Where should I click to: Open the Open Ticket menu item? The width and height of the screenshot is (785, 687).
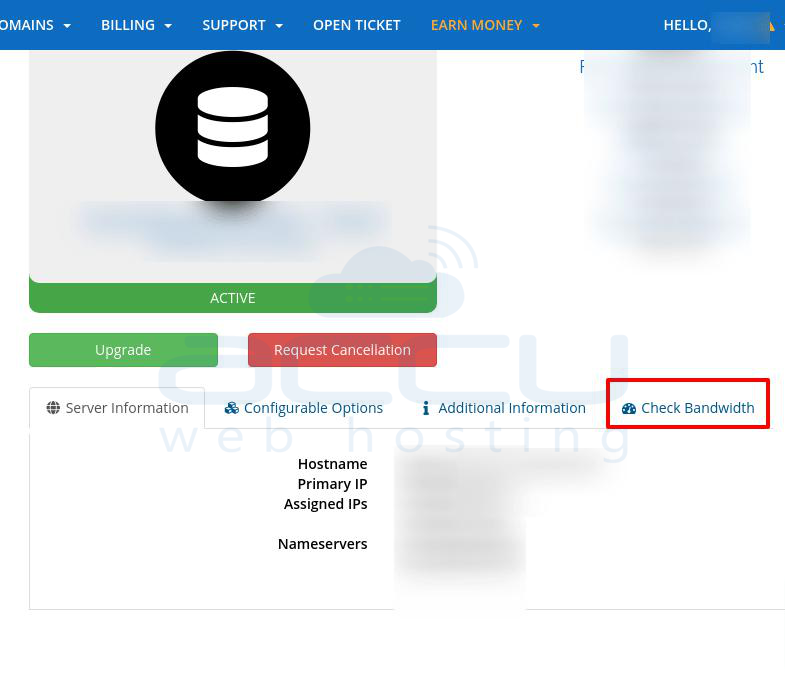(356, 25)
